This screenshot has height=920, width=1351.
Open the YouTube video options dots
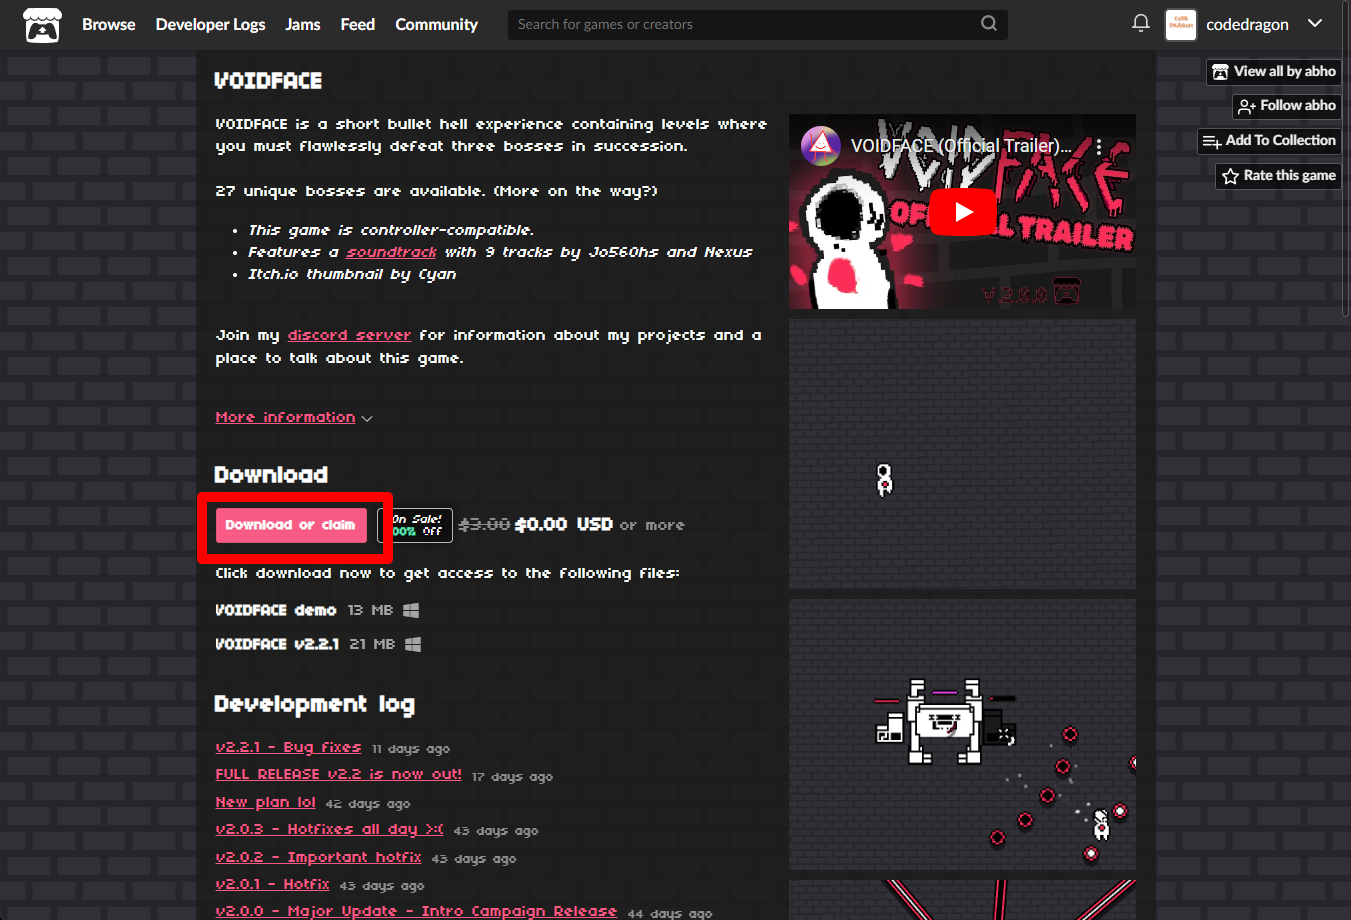pos(1099,146)
